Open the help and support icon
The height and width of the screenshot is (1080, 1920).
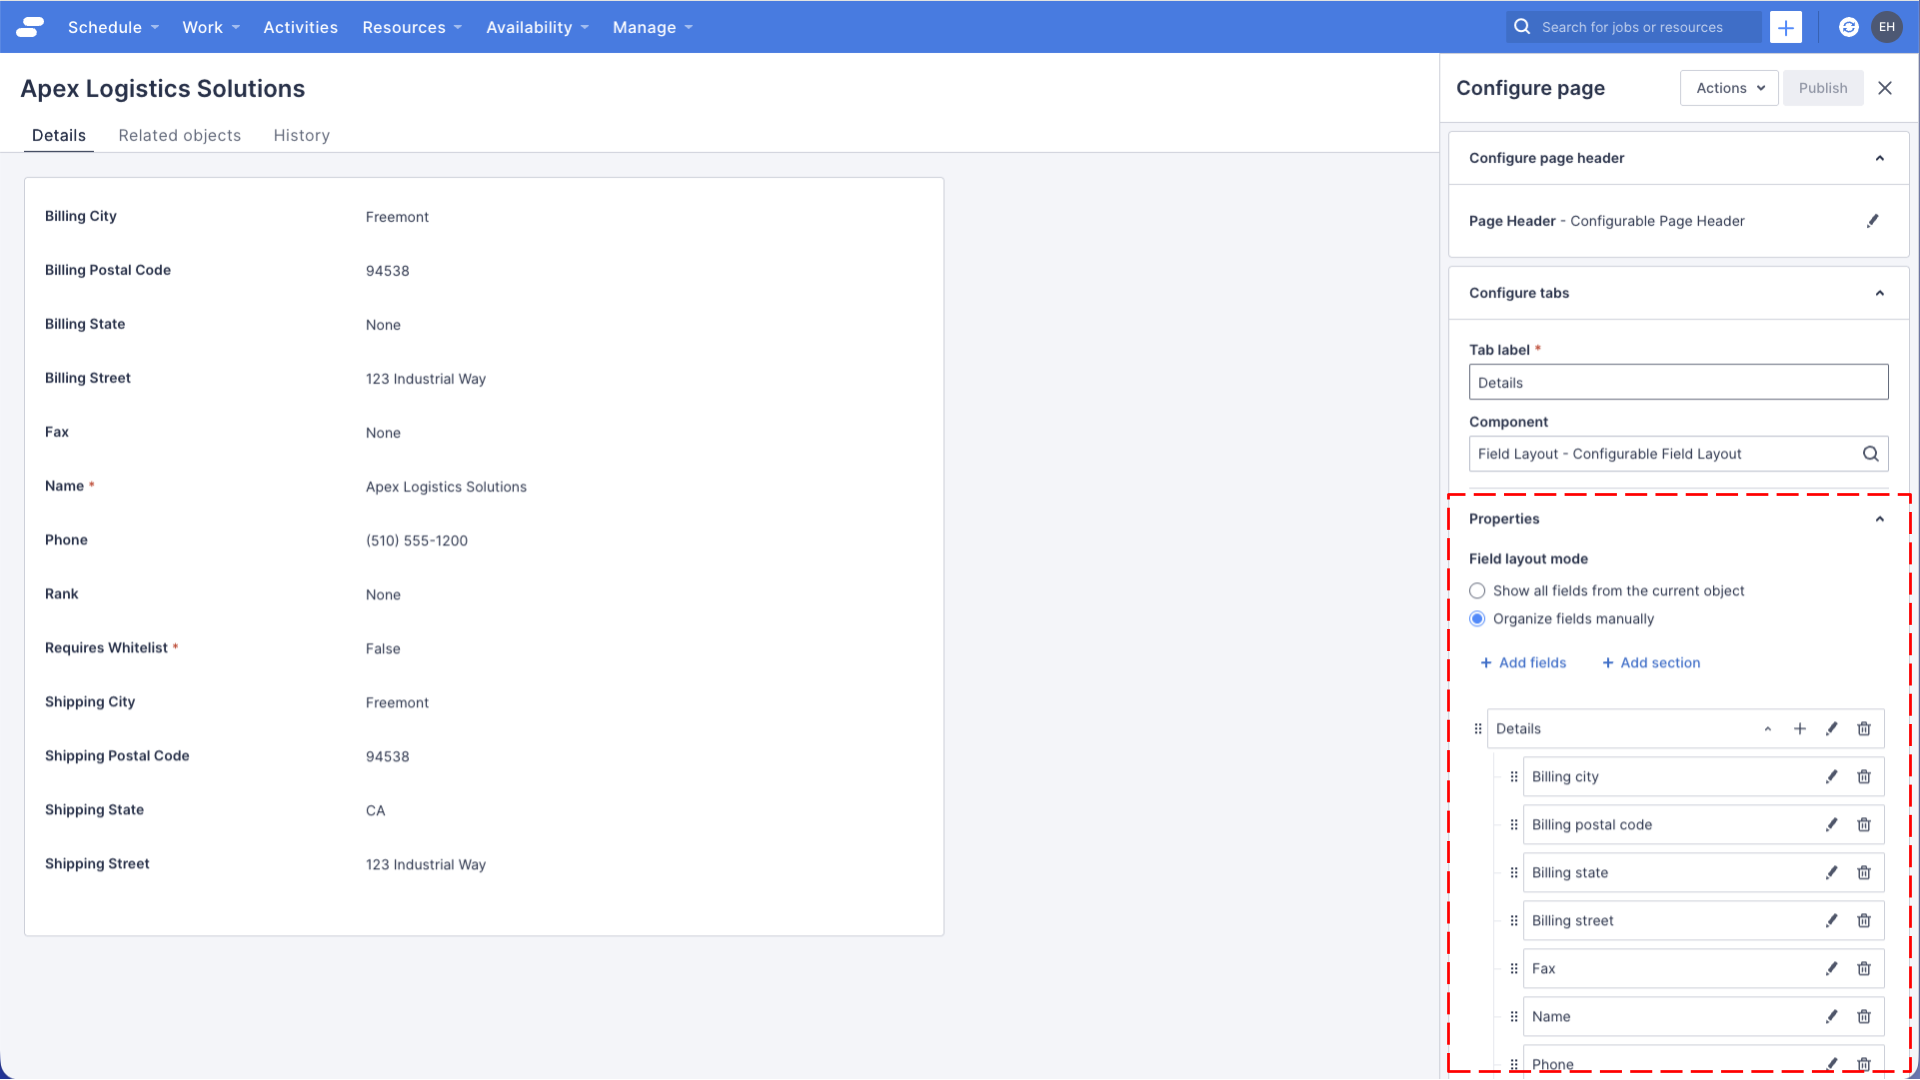1848,27
